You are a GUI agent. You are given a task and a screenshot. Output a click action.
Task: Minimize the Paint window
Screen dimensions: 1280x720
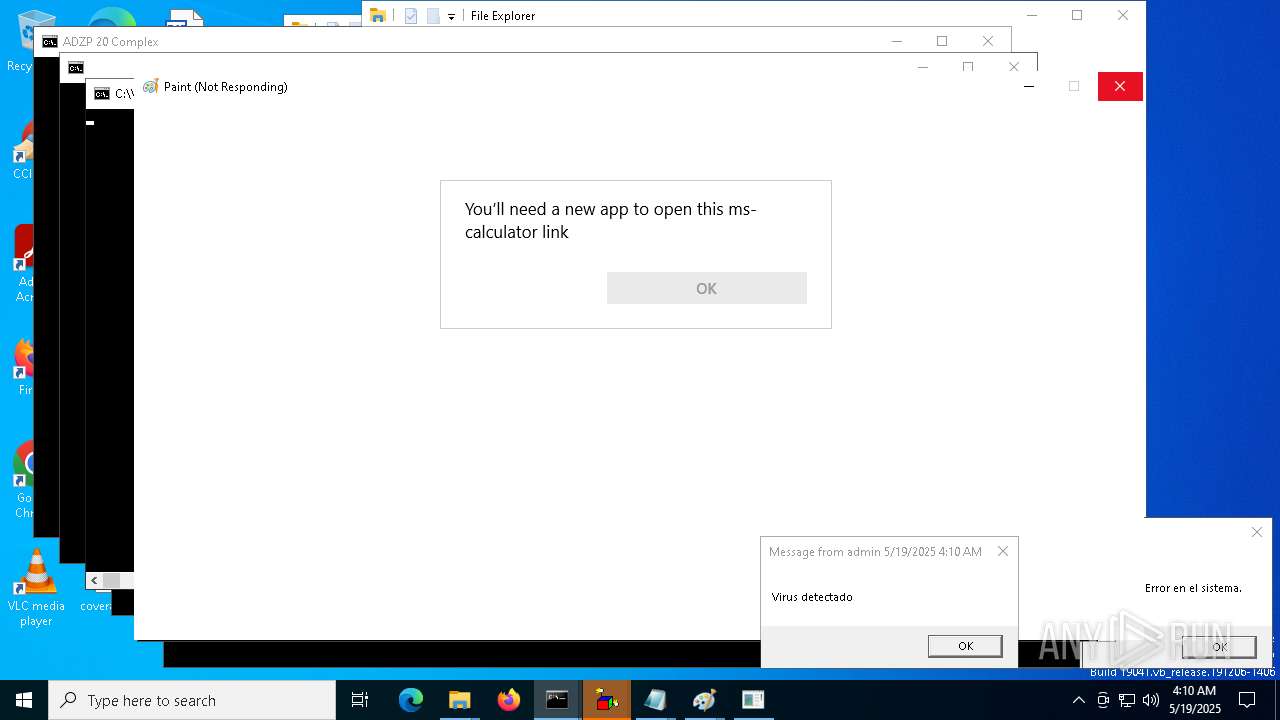1029,86
